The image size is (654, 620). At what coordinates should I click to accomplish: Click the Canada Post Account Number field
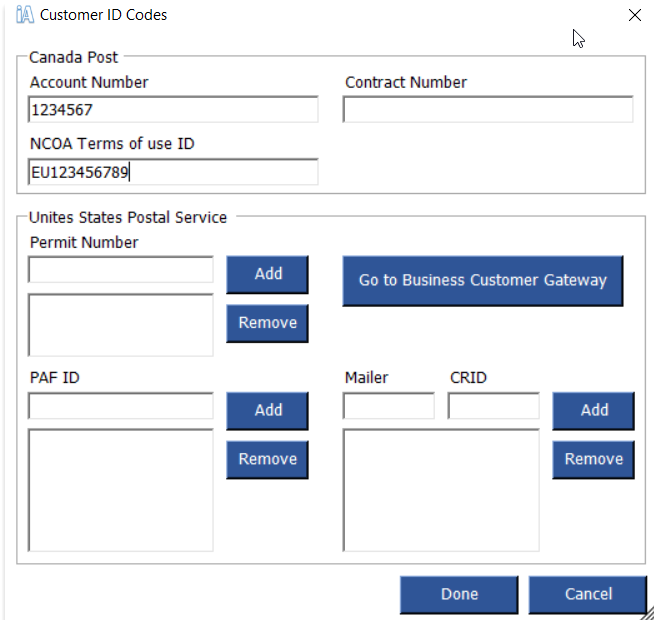pyautogui.click(x=173, y=110)
